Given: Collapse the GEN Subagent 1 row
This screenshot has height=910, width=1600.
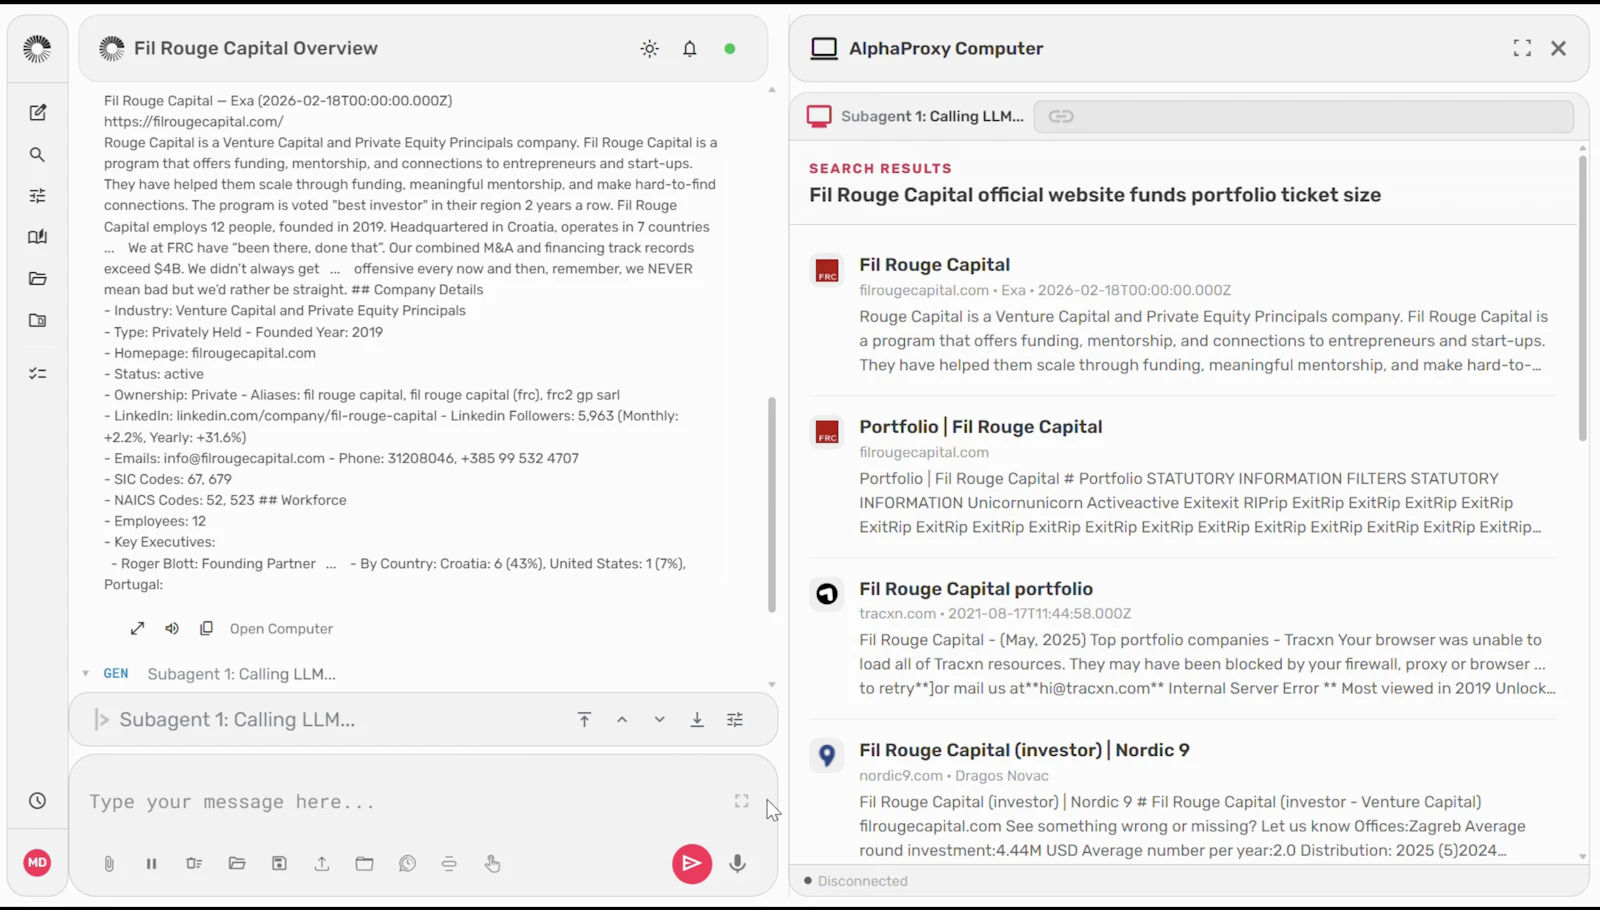Looking at the screenshot, I should (x=86, y=674).
